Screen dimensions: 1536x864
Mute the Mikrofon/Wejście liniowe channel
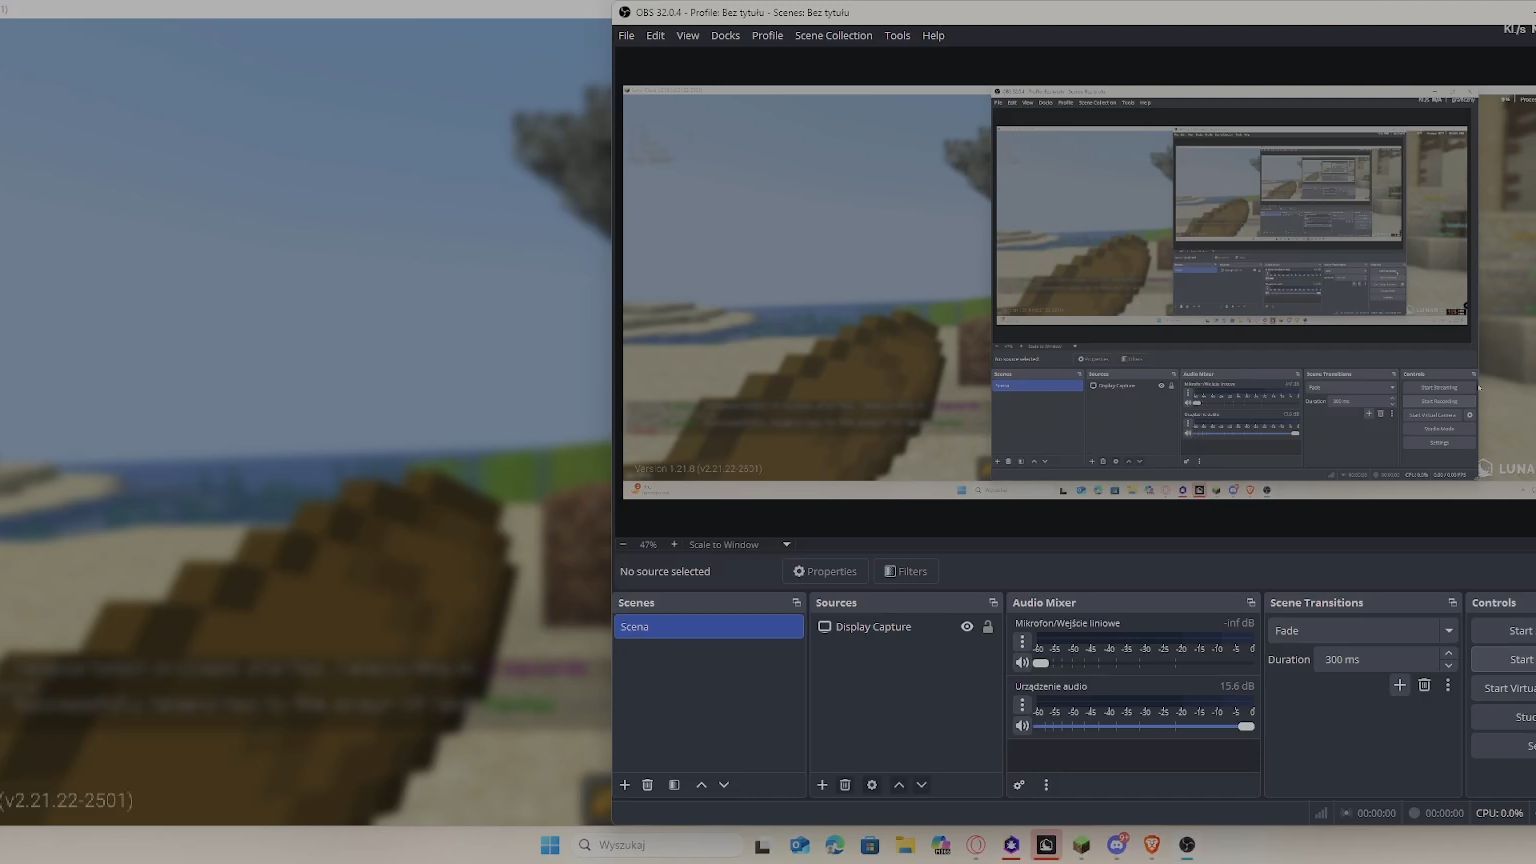coord(1022,663)
